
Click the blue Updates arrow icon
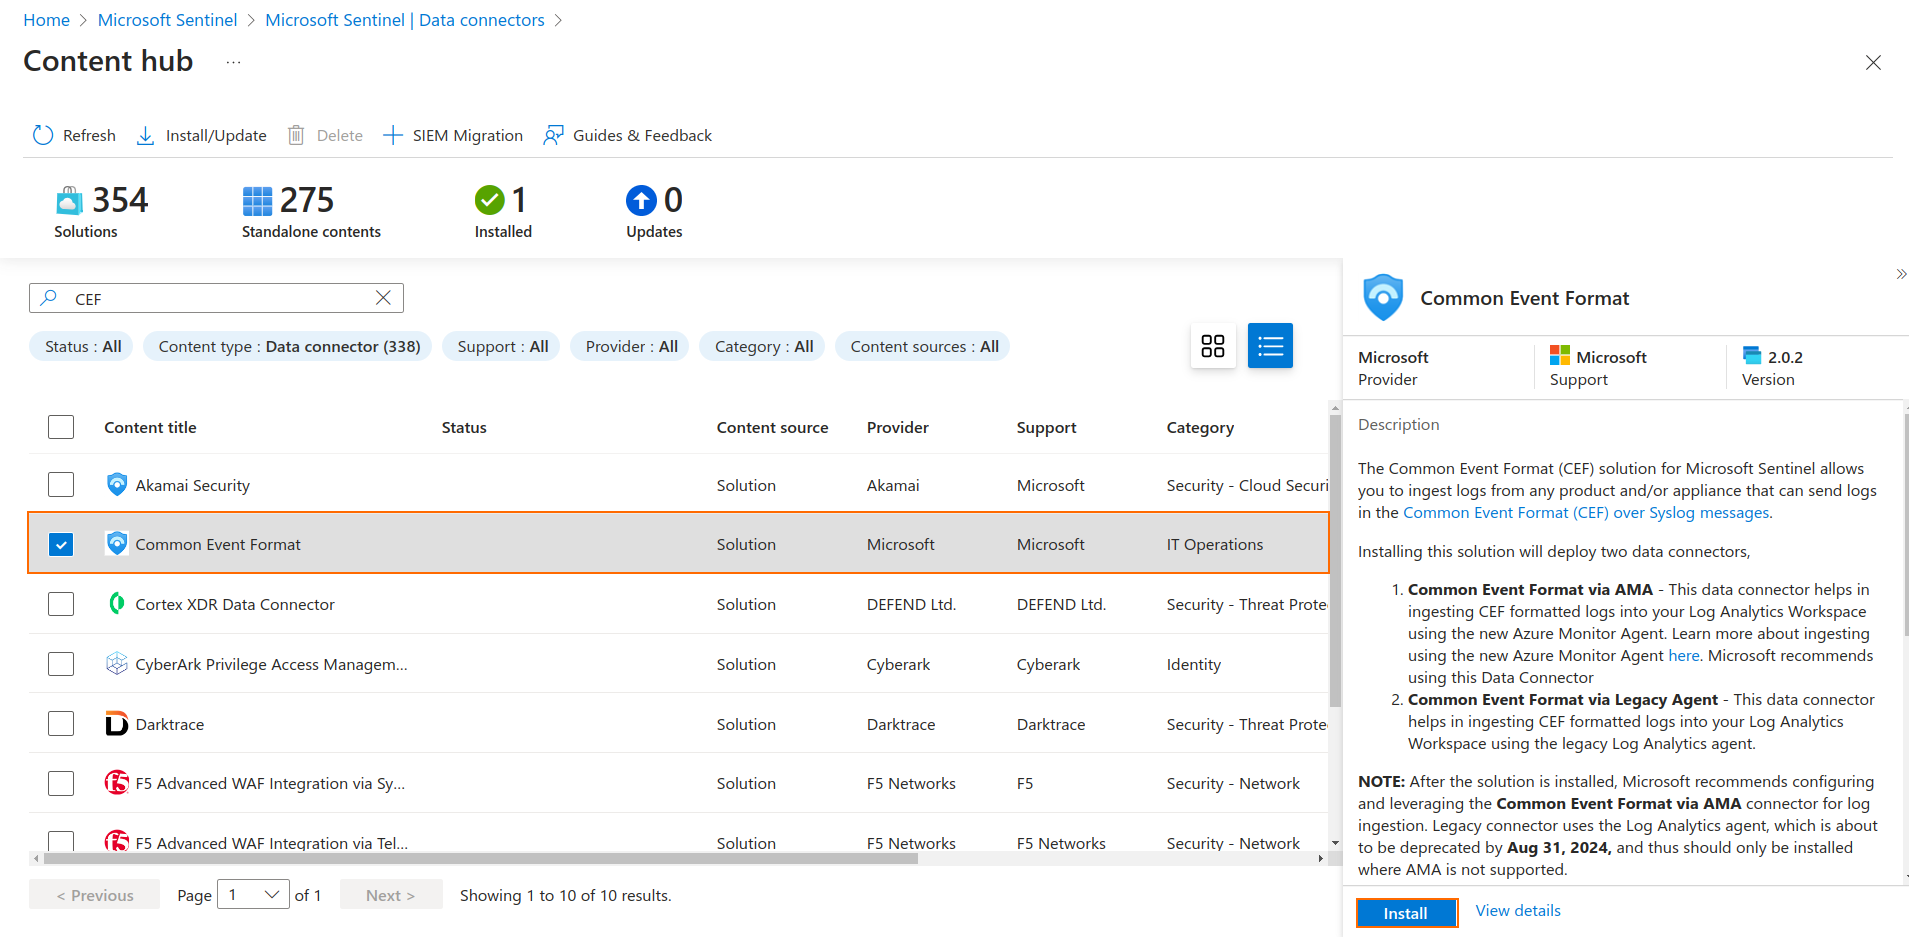coord(641,201)
